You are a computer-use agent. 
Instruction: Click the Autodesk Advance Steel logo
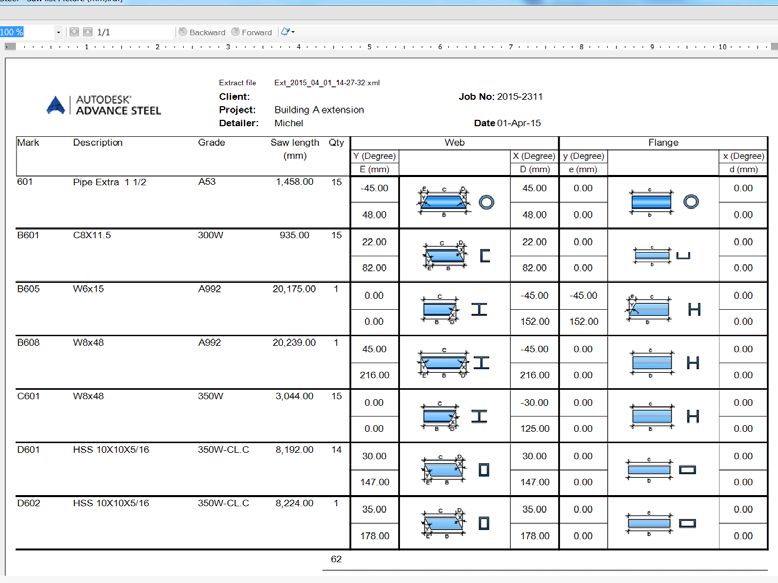click(104, 105)
